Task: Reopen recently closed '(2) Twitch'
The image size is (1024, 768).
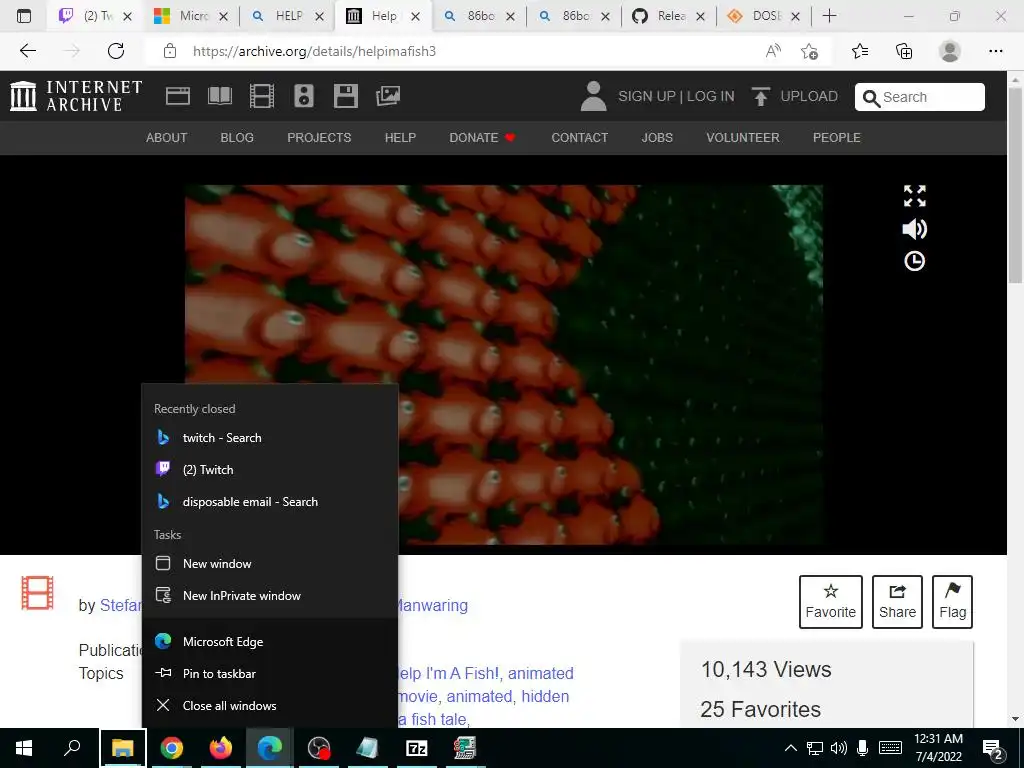Action: pos(270,470)
